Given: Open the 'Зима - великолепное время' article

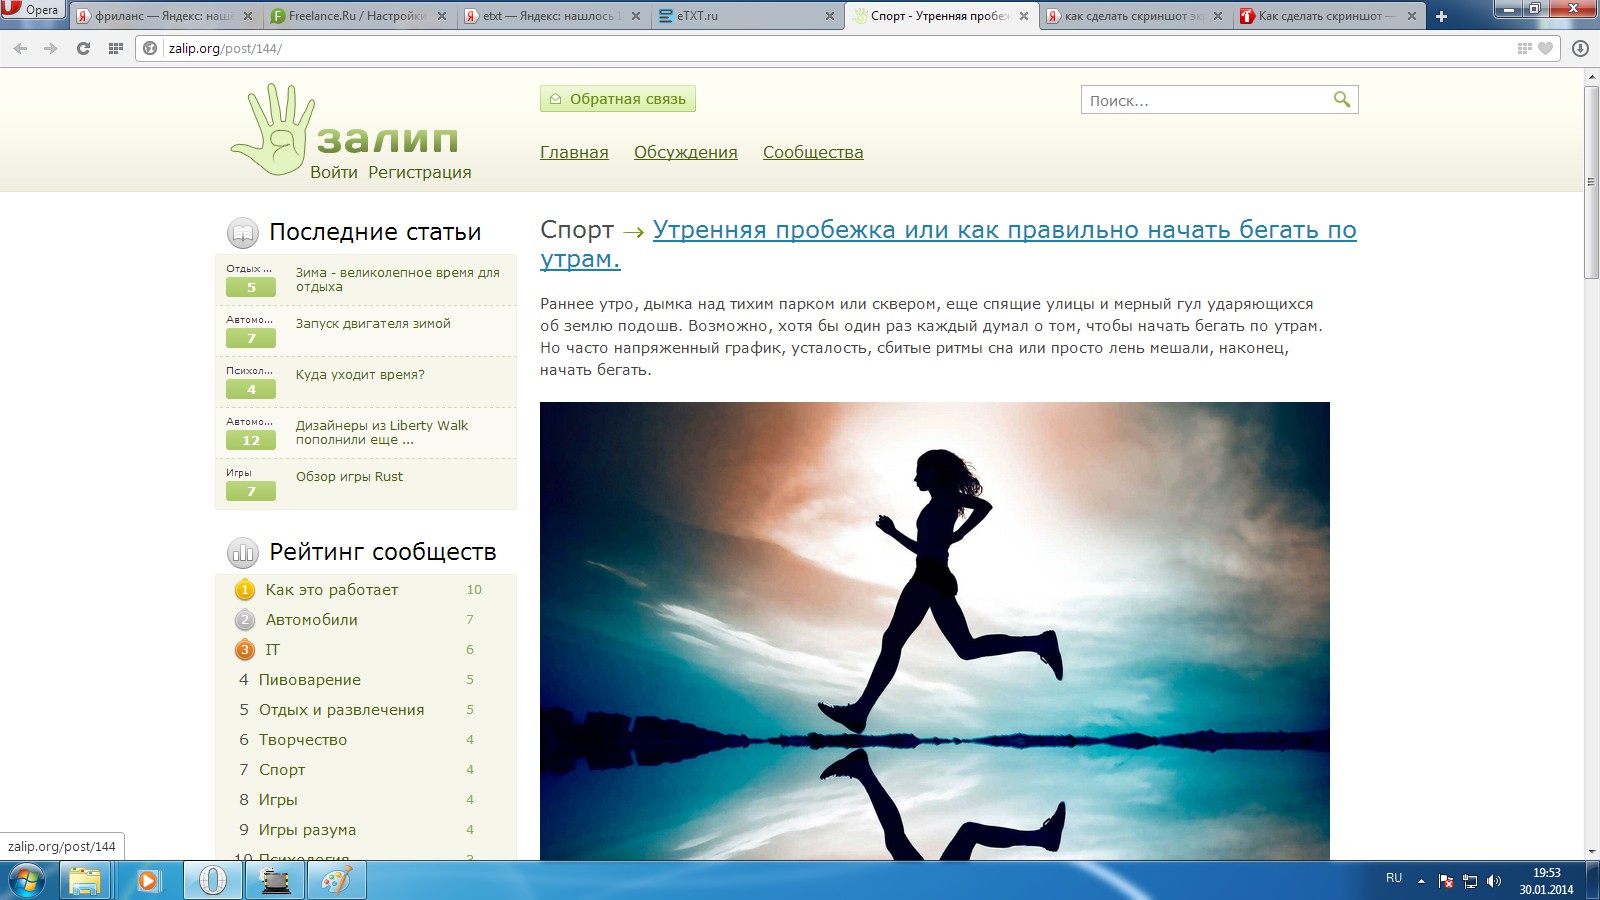Looking at the screenshot, I should click(x=398, y=279).
